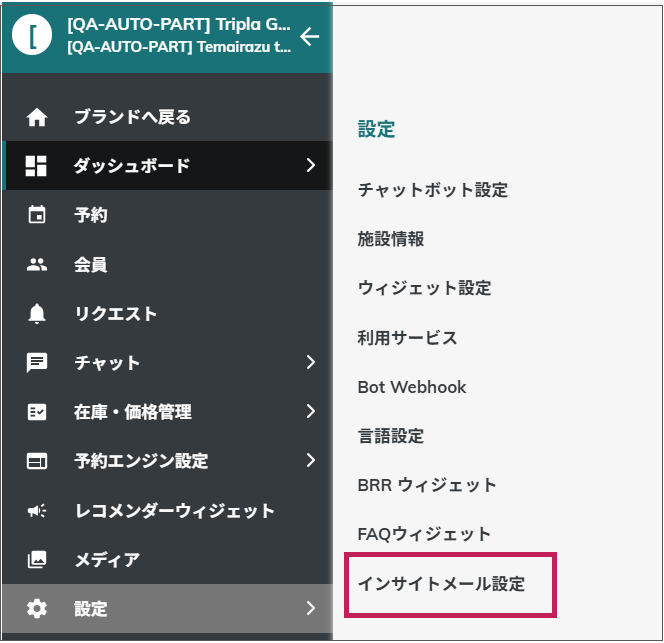Open the 会員 menu item
This screenshot has width=664, height=643.
pos(167,264)
